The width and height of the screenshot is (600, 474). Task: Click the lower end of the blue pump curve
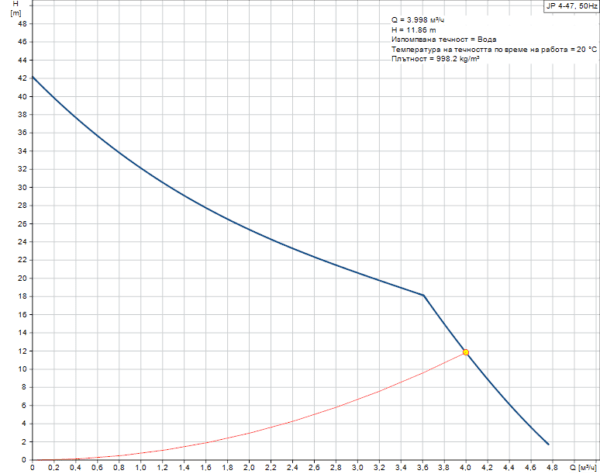[548, 444]
